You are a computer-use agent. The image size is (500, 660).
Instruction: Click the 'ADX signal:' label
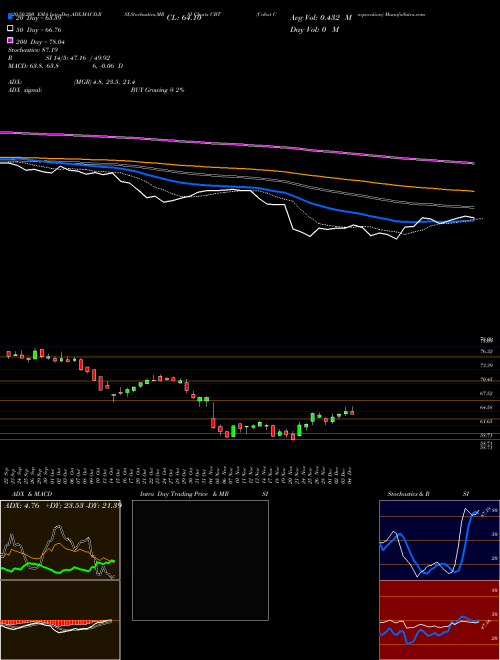click(x=25, y=90)
